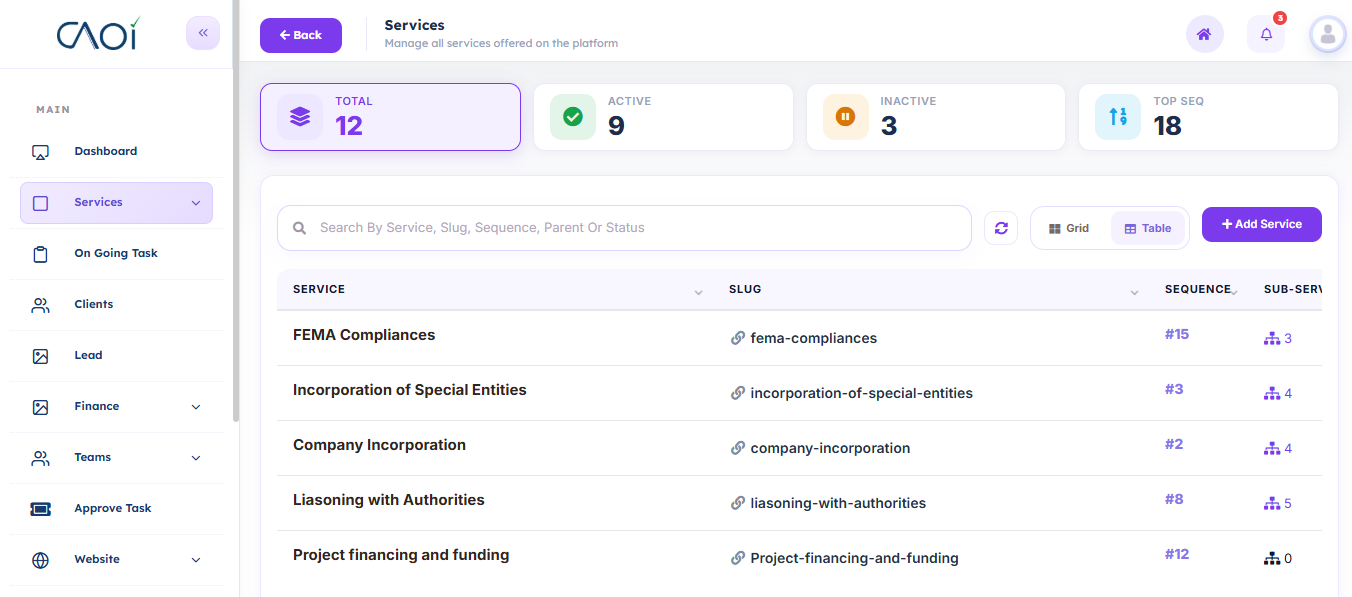Image resolution: width=1352 pixels, height=597 pixels.
Task: Click the Clients people icon
Action: (x=40, y=305)
